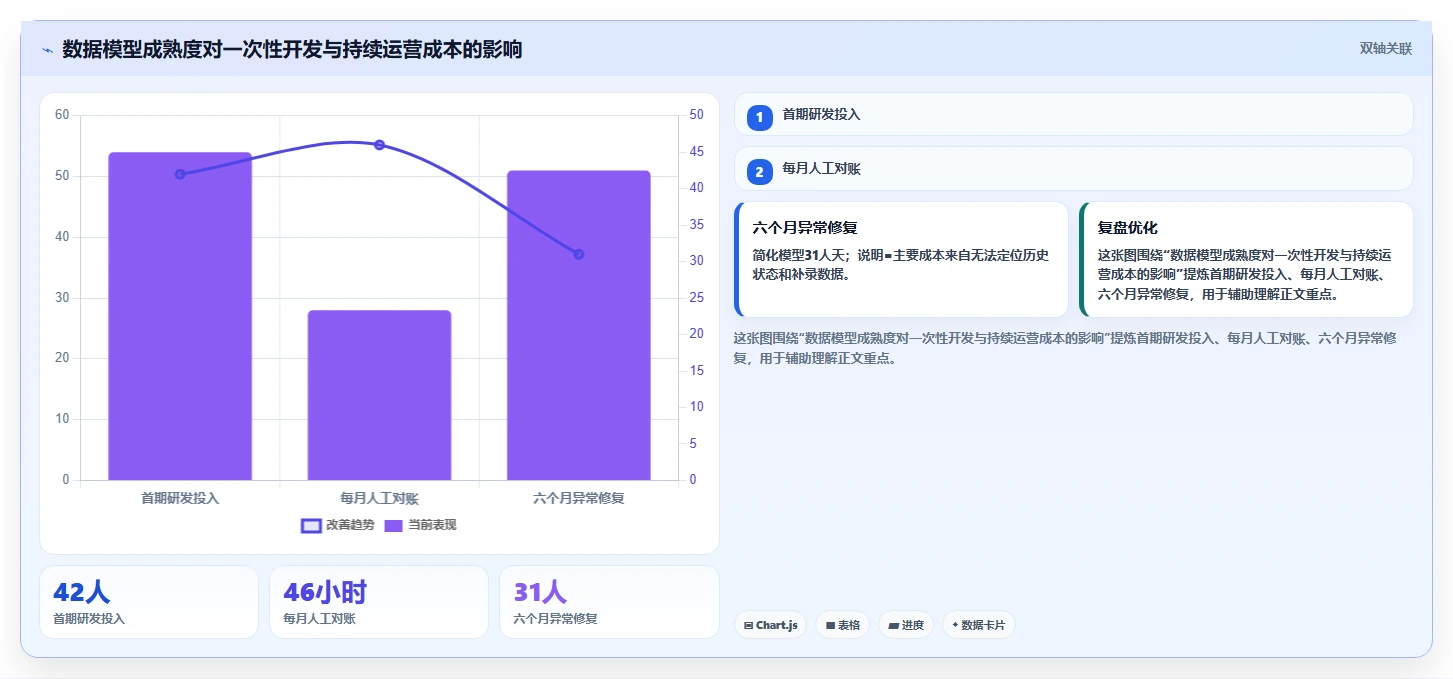Click the 首期研发投入 bar in chart
Image resolution: width=1453 pixels, height=679 pixels.
tap(180, 316)
